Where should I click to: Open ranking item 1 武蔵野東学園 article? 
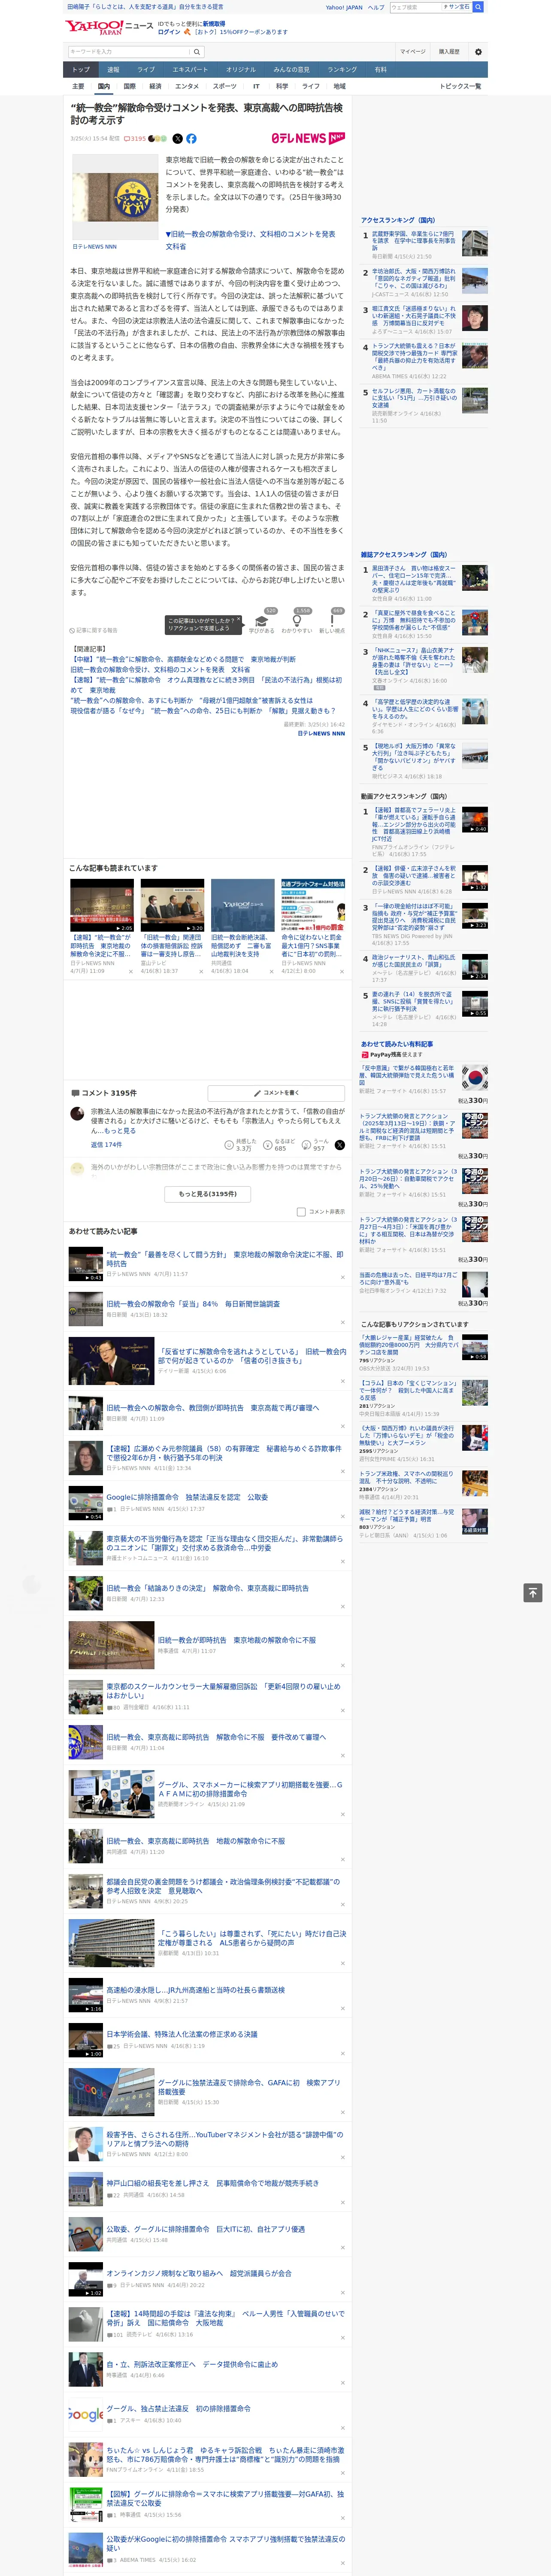coord(414,240)
